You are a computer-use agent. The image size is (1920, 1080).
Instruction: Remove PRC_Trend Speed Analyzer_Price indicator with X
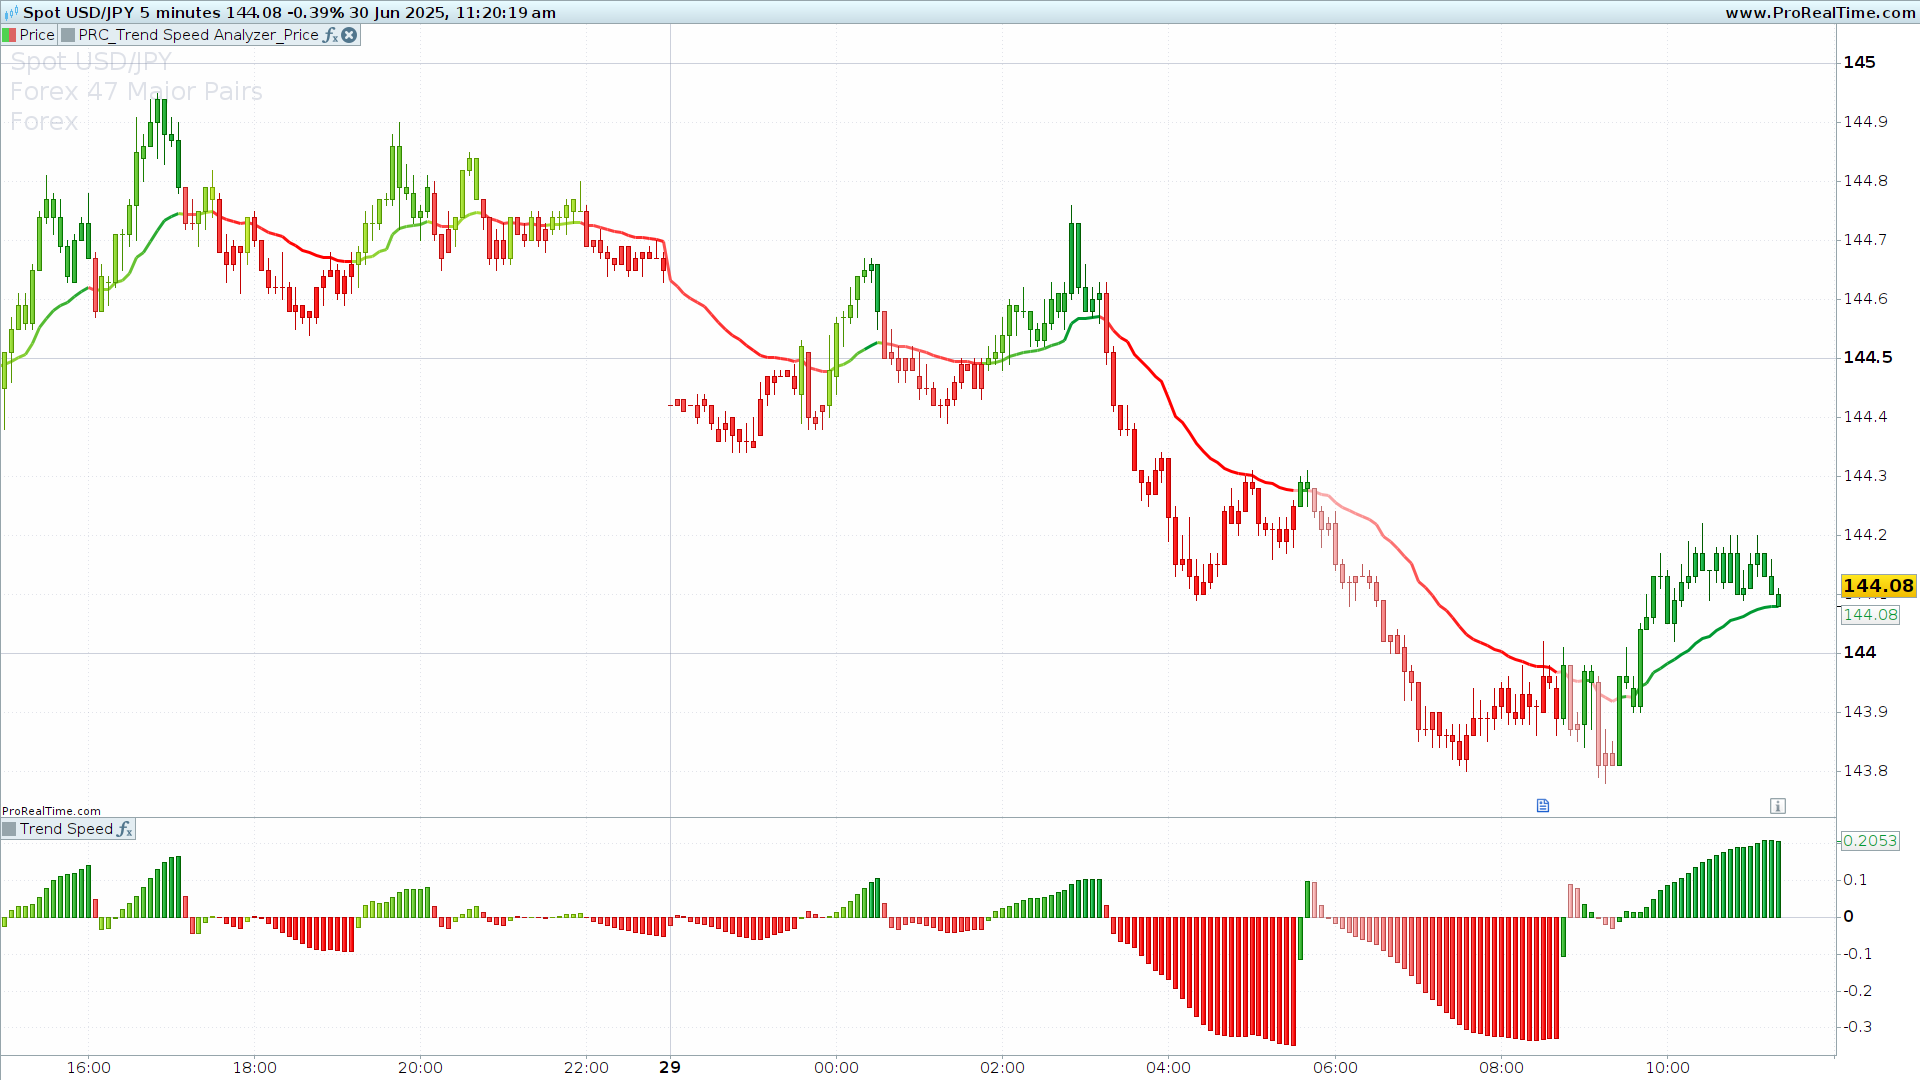(x=349, y=35)
